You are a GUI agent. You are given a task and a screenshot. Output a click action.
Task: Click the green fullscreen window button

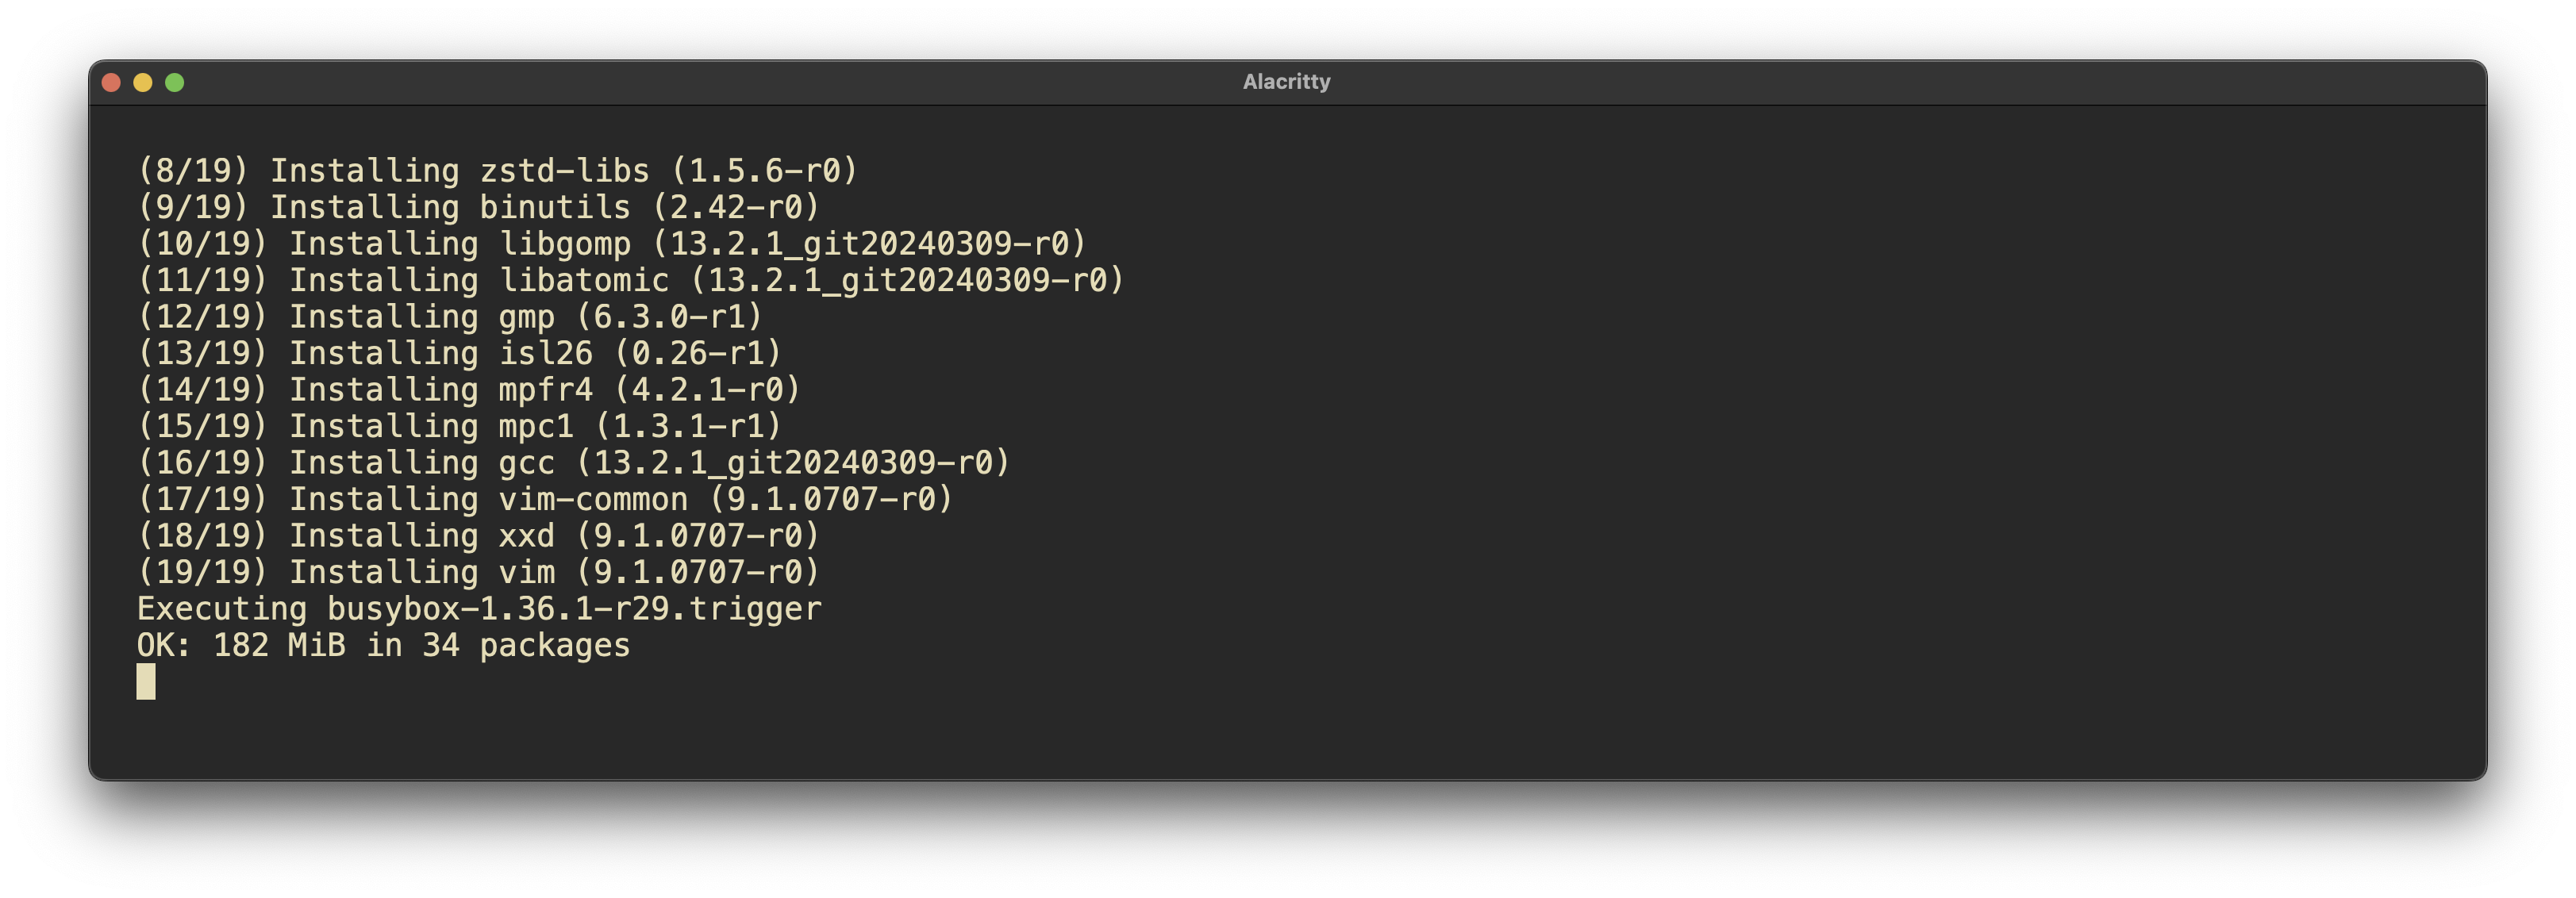(175, 83)
